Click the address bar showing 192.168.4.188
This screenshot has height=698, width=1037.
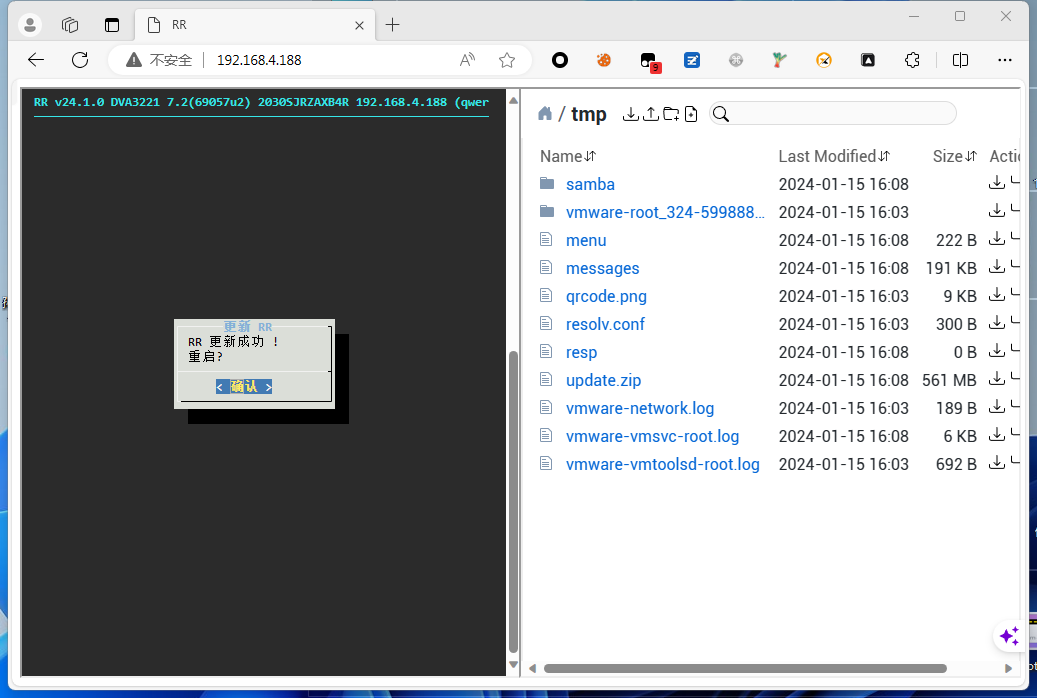[259, 60]
